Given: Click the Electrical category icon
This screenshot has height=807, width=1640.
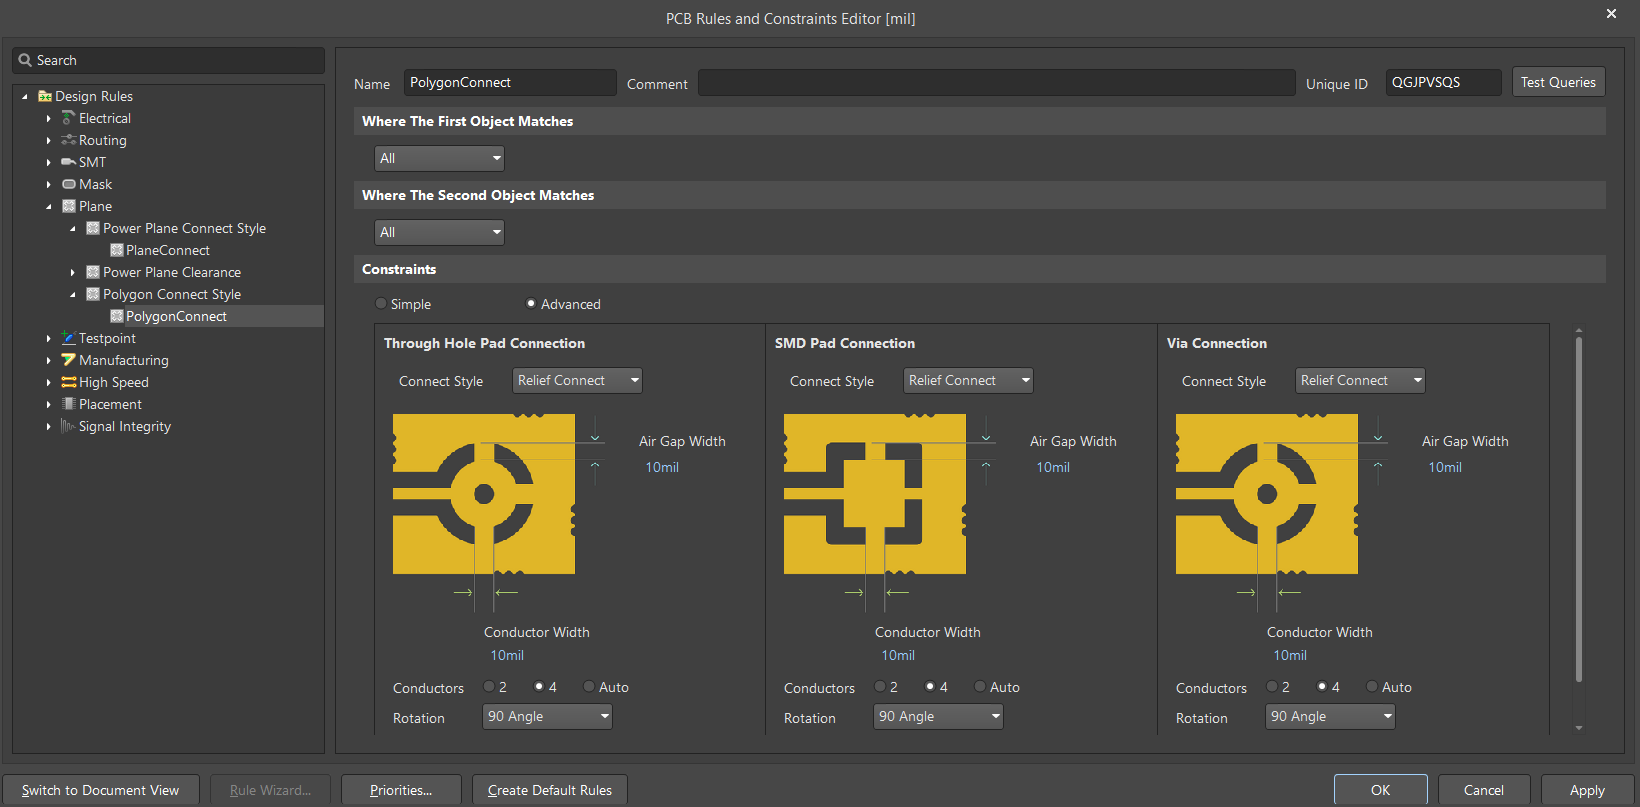Looking at the screenshot, I should (x=68, y=118).
